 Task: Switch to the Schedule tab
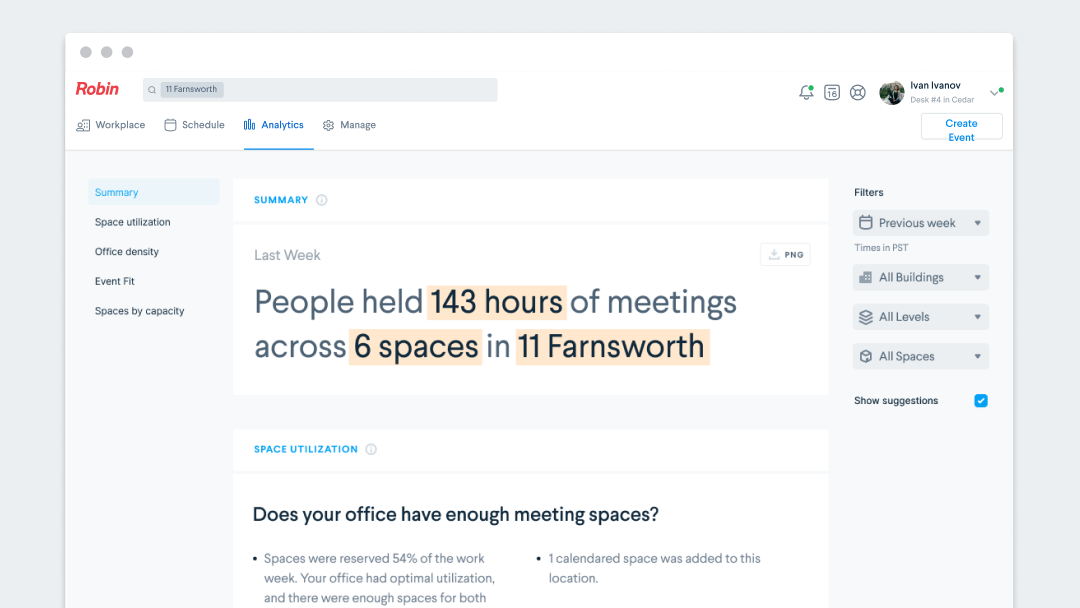(194, 125)
